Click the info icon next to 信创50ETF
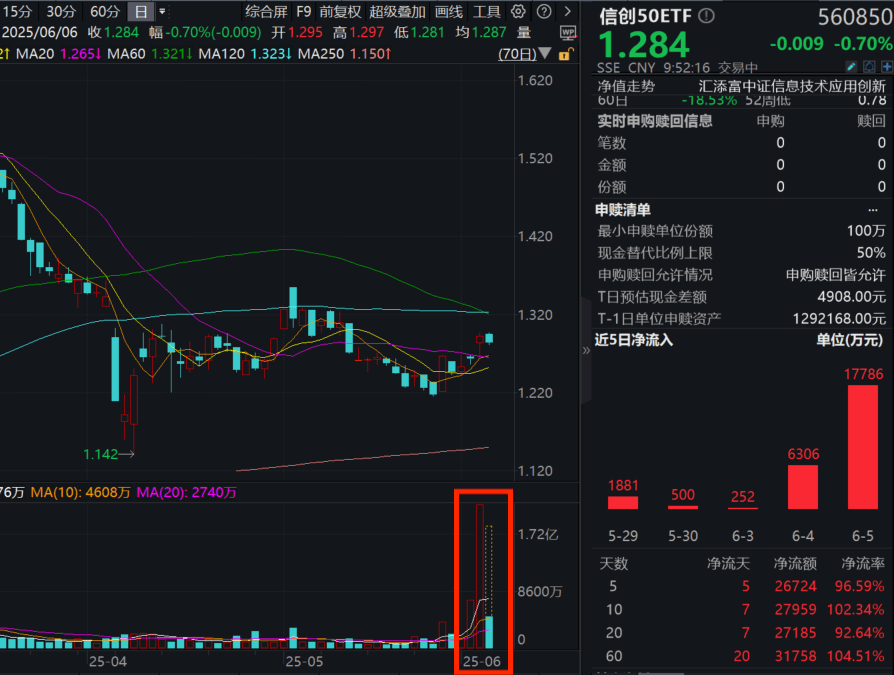The width and height of the screenshot is (894, 675). tap(706, 15)
